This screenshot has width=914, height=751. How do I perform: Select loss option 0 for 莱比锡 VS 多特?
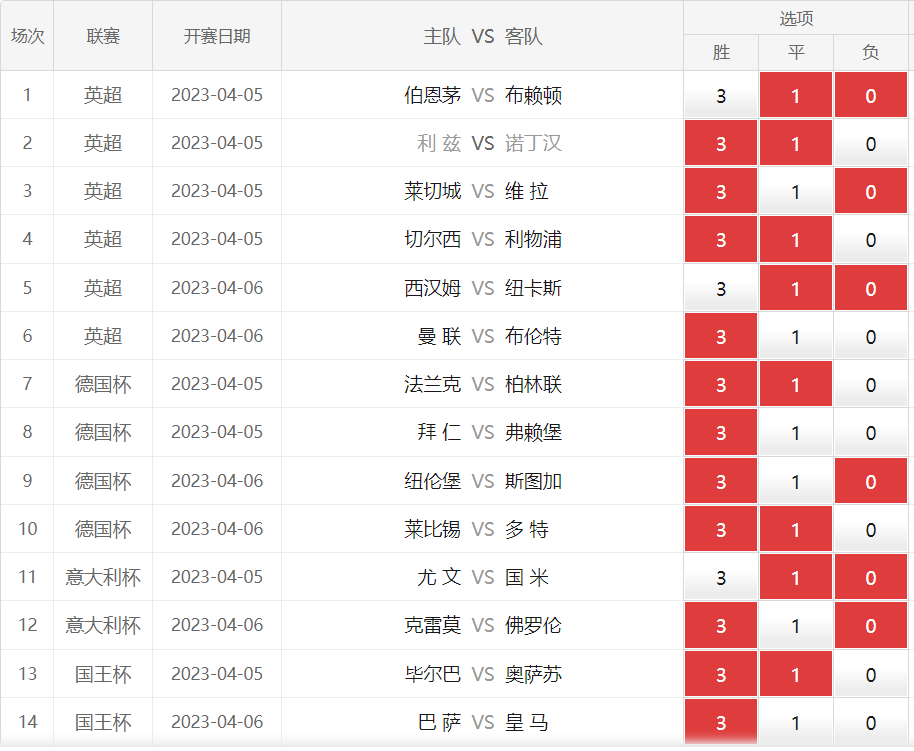tap(871, 529)
